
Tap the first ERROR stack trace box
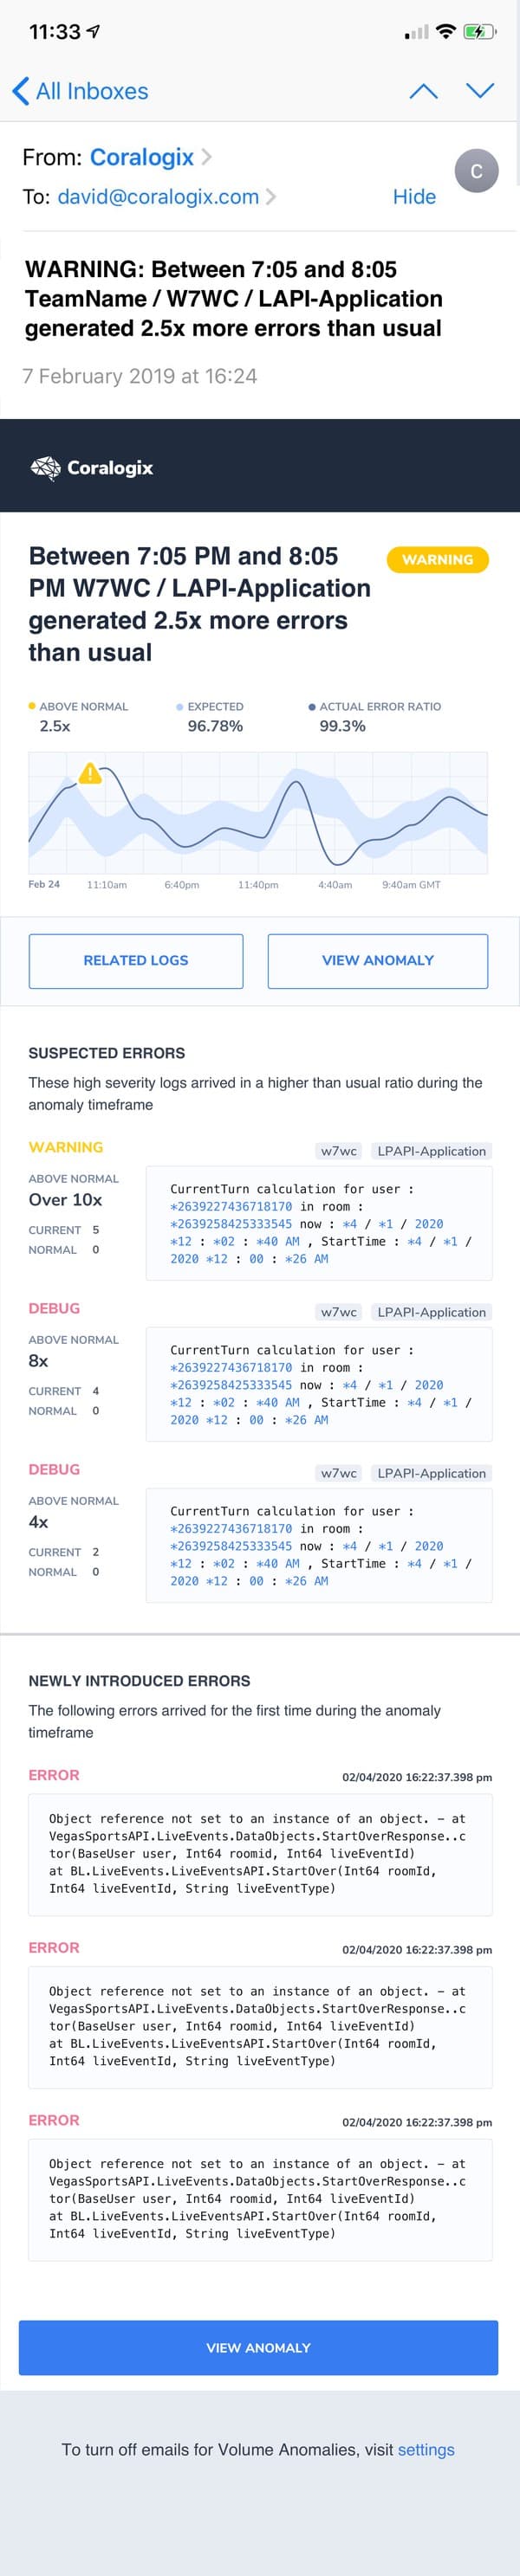tap(260, 1853)
